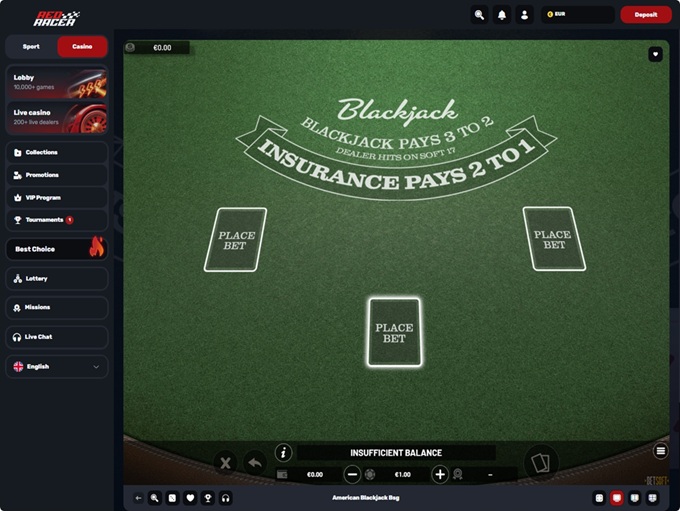Click the random game dice icon
This screenshot has width=680, height=511.
pyautogui.click(x=172, y=498)
